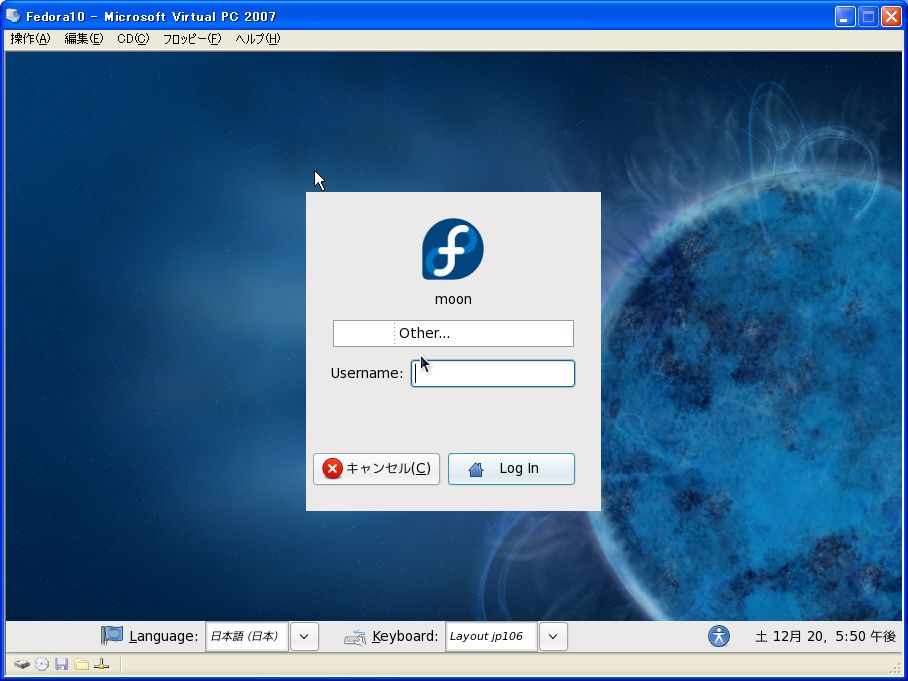Maximize the Virtual PC window

pyautogui.click(x=868, y=17)
